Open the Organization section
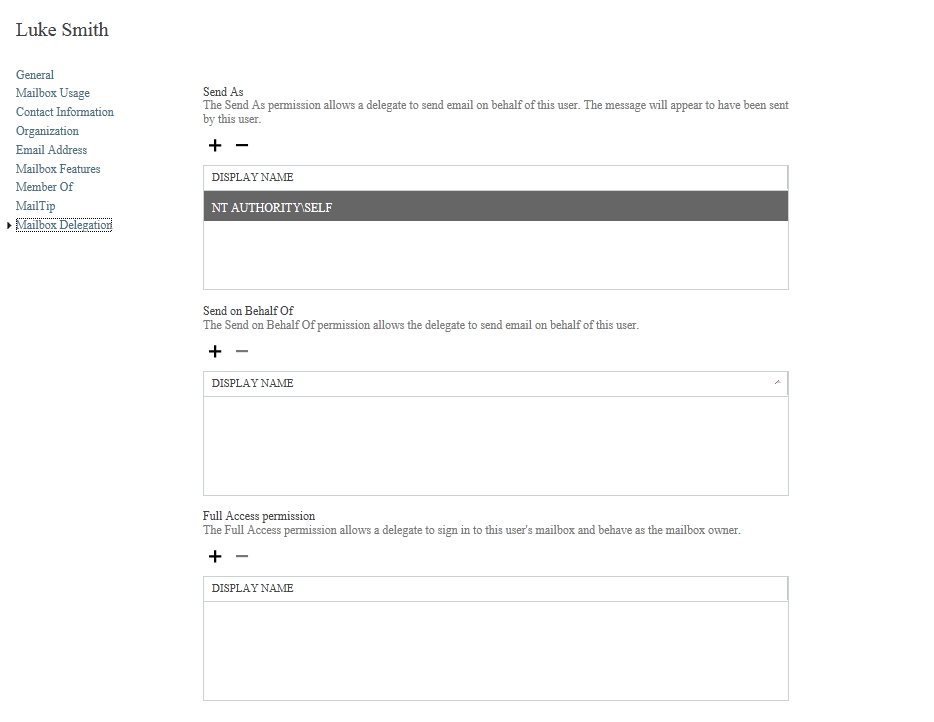Viewport: 934px width, 722px height. point(46,130)
